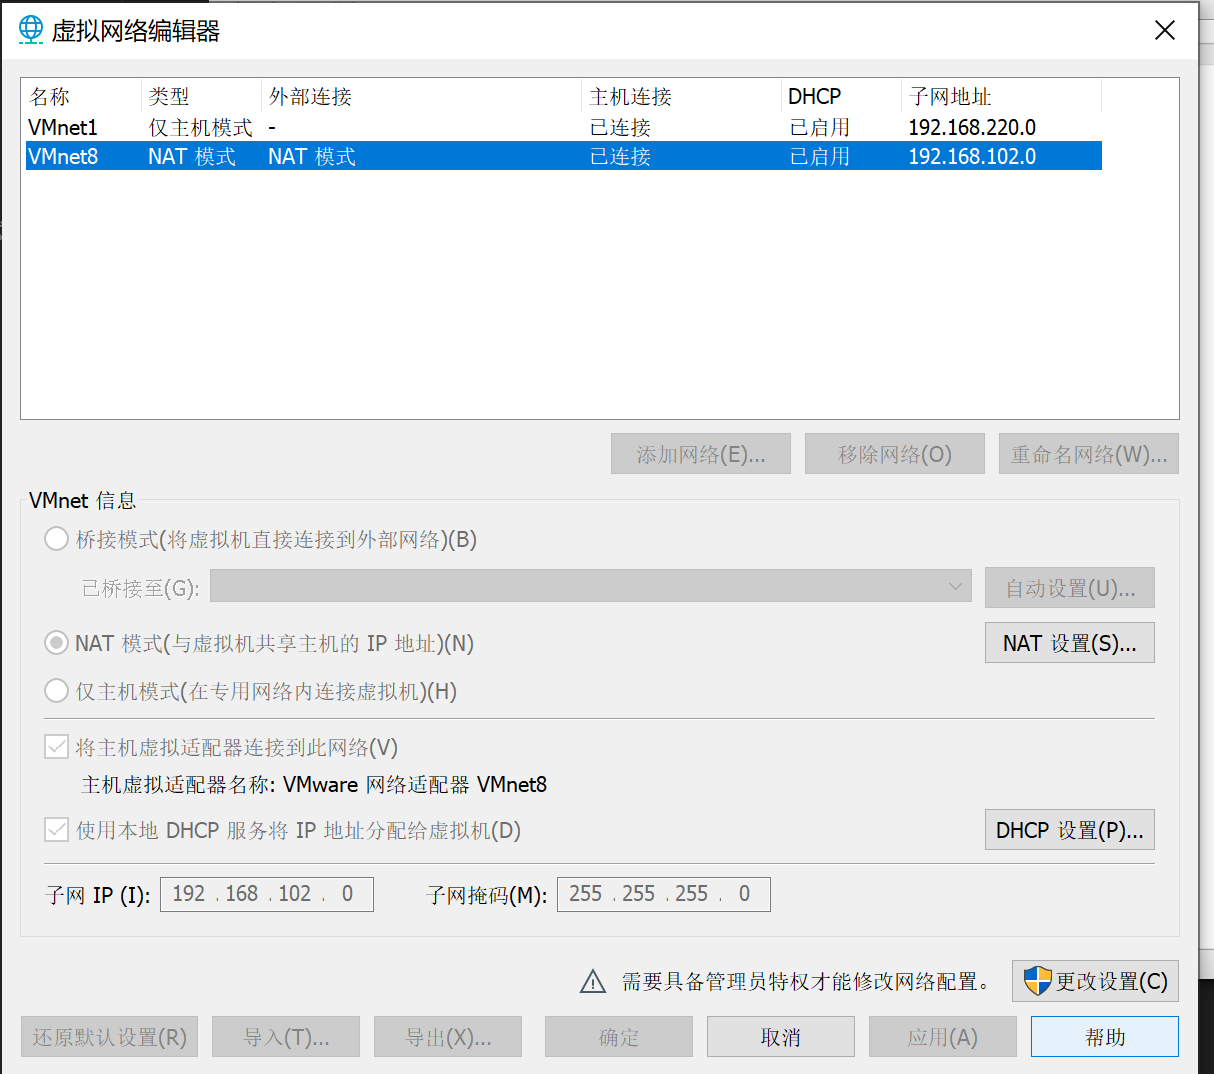
Task: Toggle 使用本地 DHCP 服务 checkbox
Action: tap(56, 830)
